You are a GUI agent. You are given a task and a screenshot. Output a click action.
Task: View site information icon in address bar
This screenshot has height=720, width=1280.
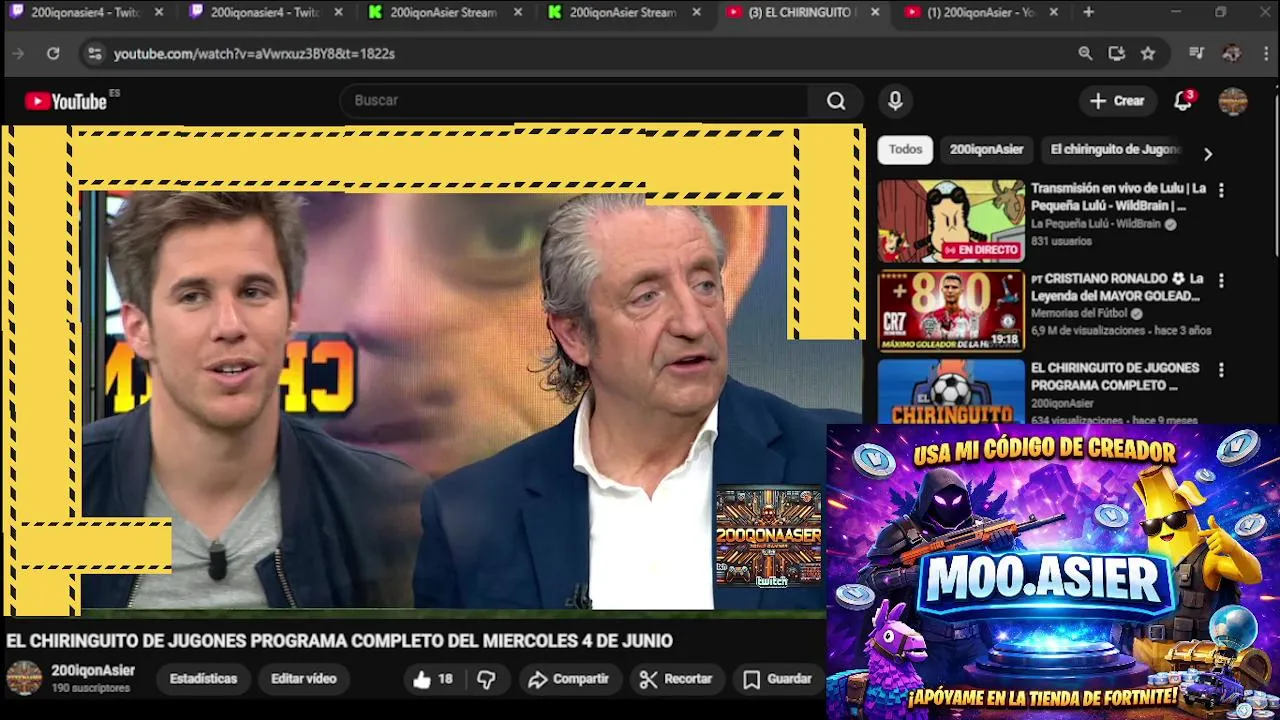click(x=94, y=53)
